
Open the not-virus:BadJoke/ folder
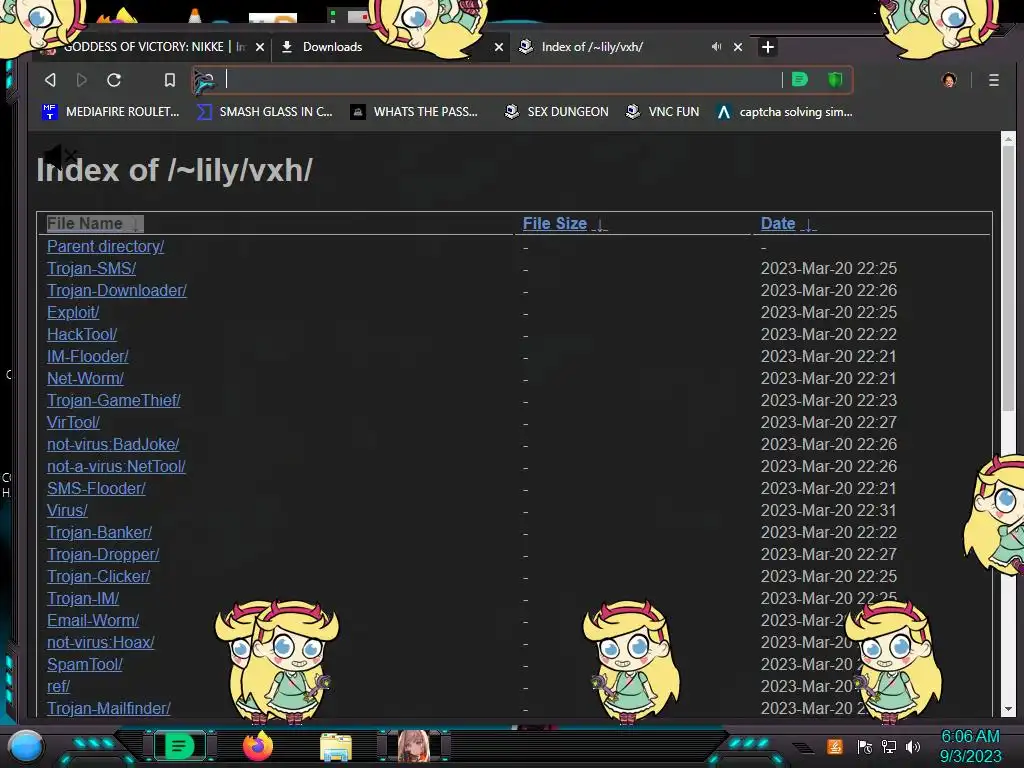click(113, 444)
